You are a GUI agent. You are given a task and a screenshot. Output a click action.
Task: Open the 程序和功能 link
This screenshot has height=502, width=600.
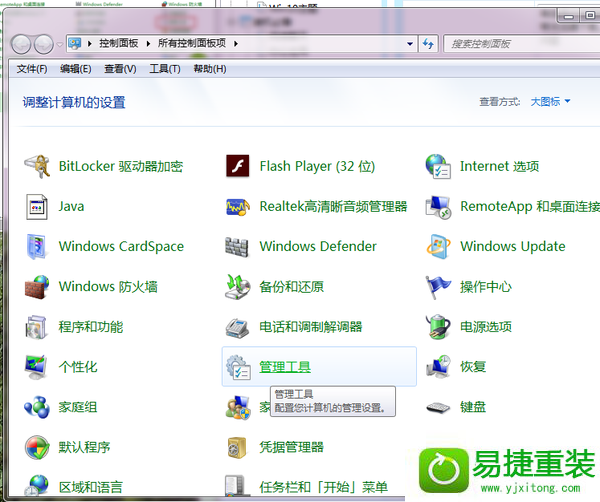point(91,327)
